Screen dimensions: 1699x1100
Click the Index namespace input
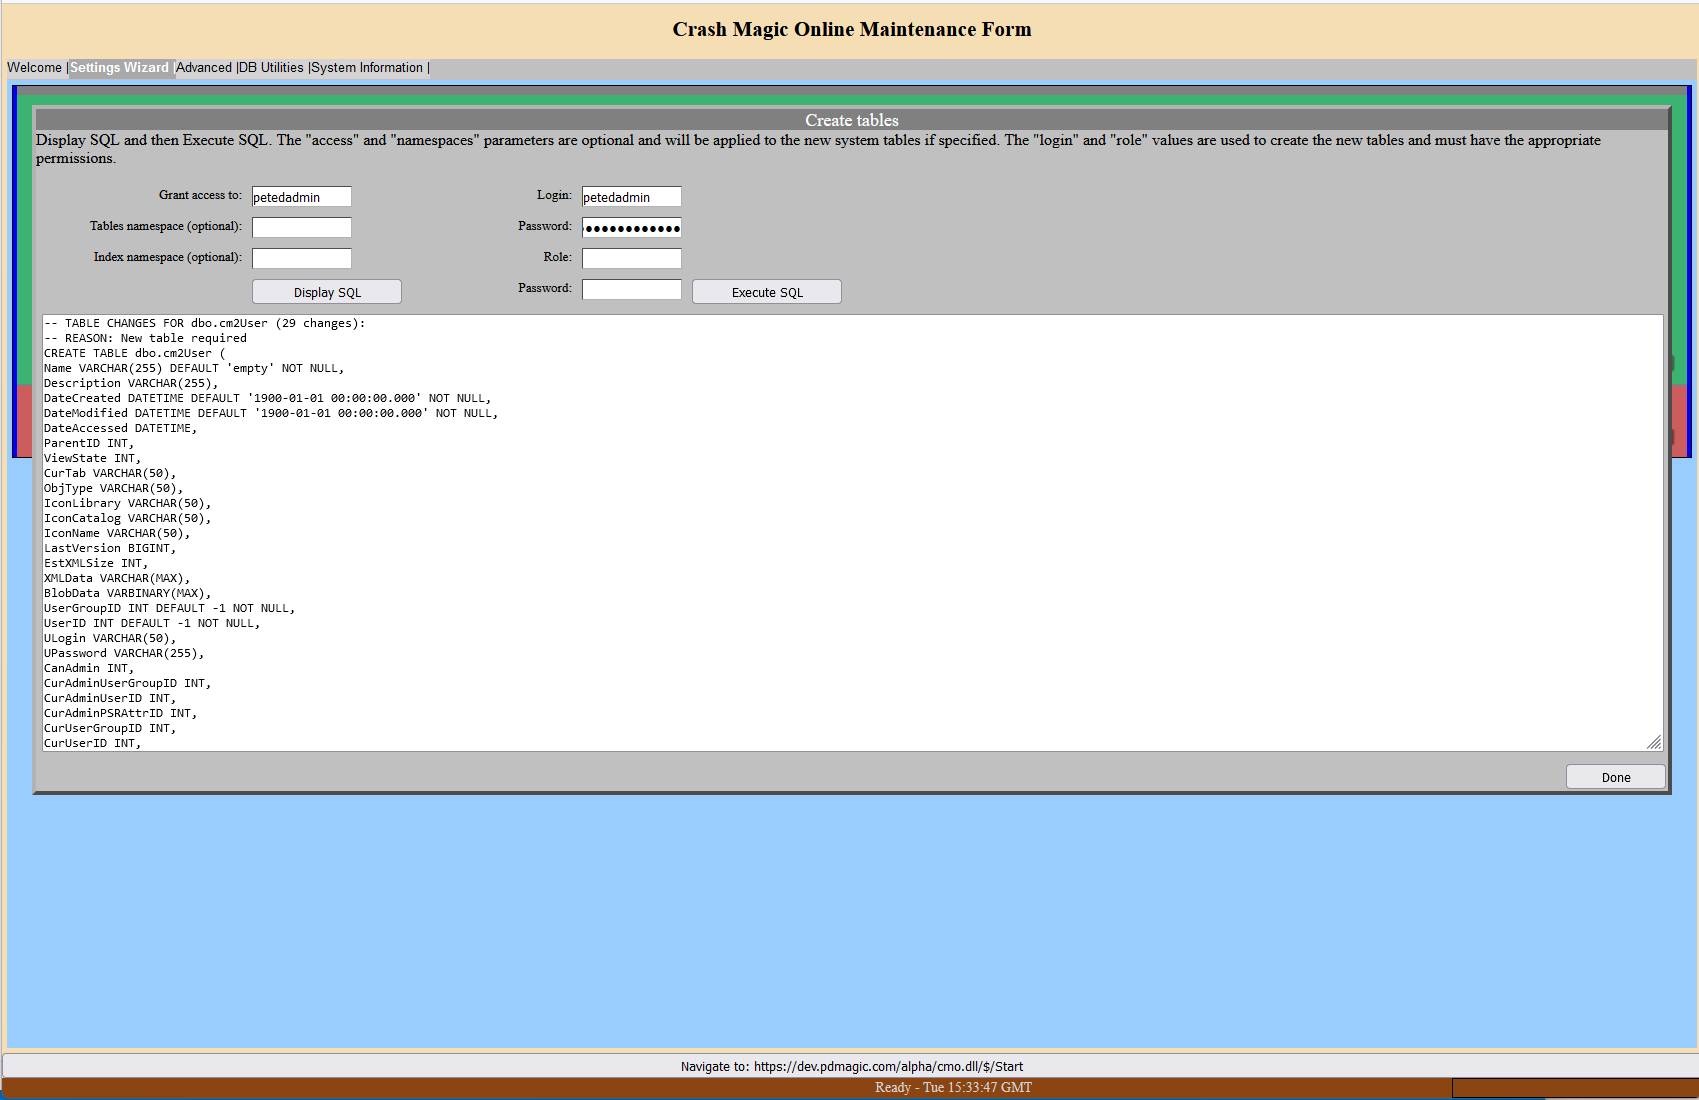pos(302,259)
